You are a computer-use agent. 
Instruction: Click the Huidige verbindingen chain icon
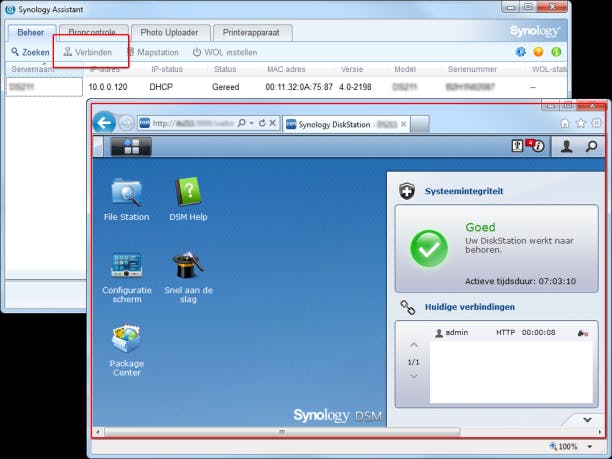pyautogui.click(x=408, y=307)
